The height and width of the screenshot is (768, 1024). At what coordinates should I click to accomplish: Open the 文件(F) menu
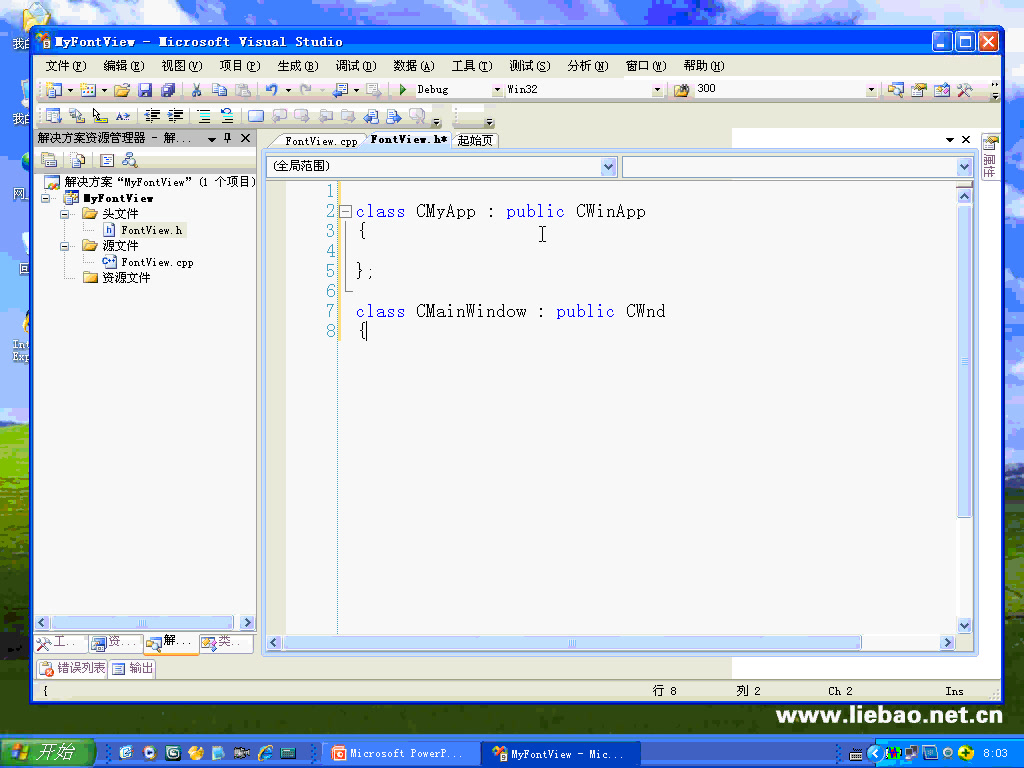pos(65,66)
